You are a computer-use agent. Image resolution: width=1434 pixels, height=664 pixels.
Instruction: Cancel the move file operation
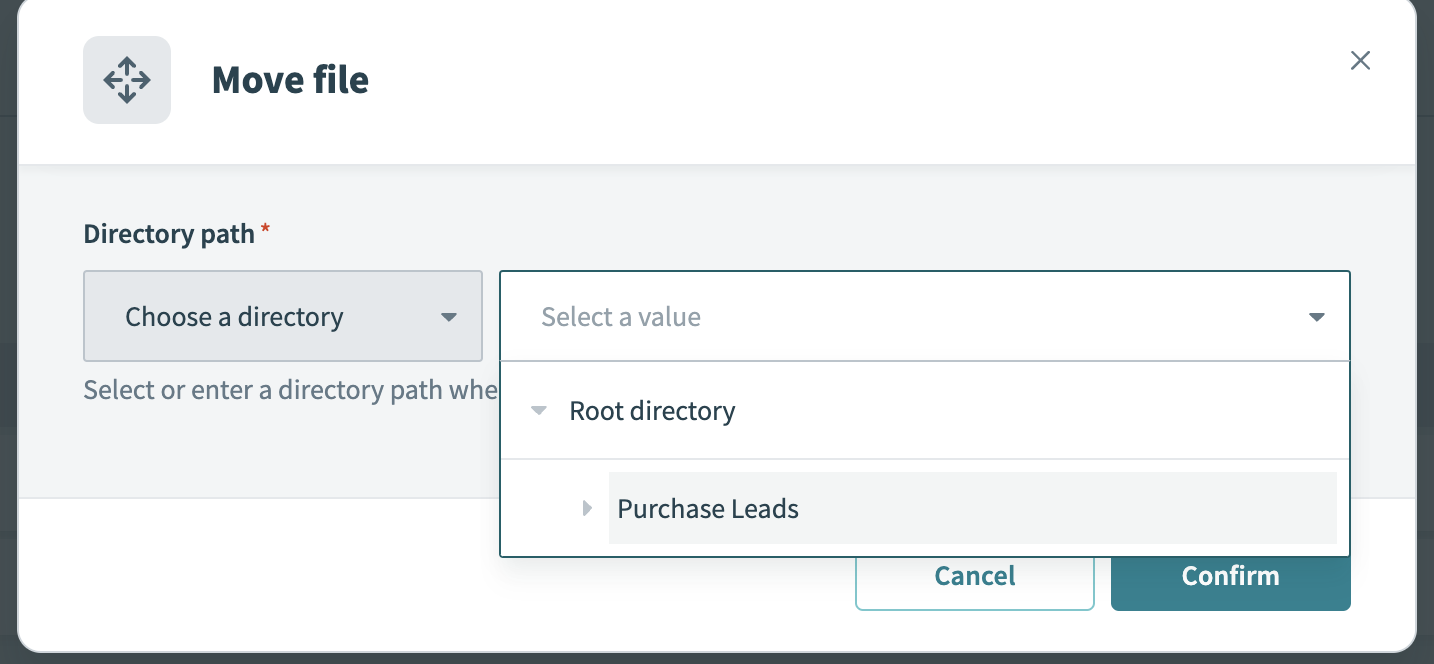[x=974, y=575]
